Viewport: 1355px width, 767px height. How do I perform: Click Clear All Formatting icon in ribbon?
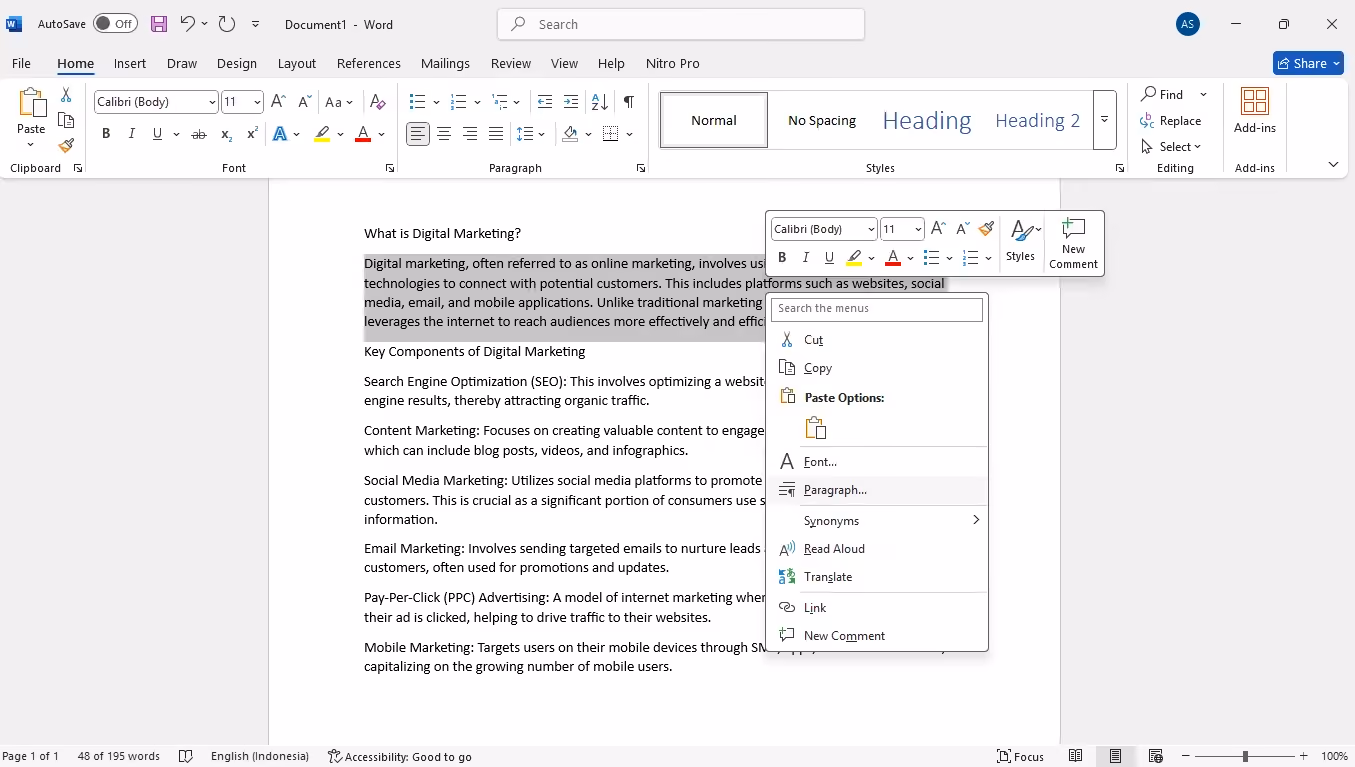tap(378, 102)
